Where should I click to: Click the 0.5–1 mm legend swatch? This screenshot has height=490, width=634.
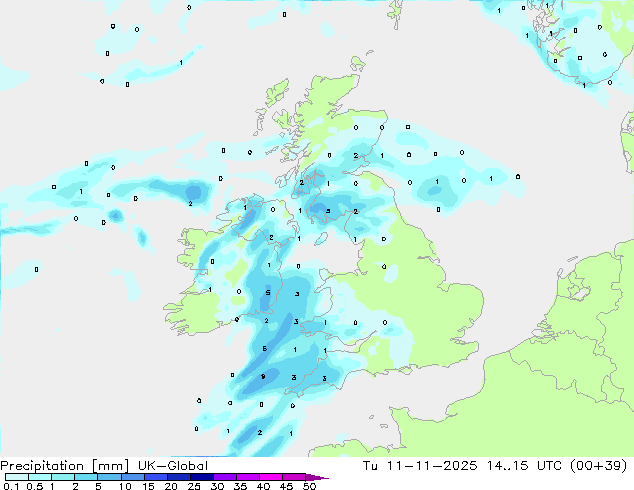(x=40, y=477)
